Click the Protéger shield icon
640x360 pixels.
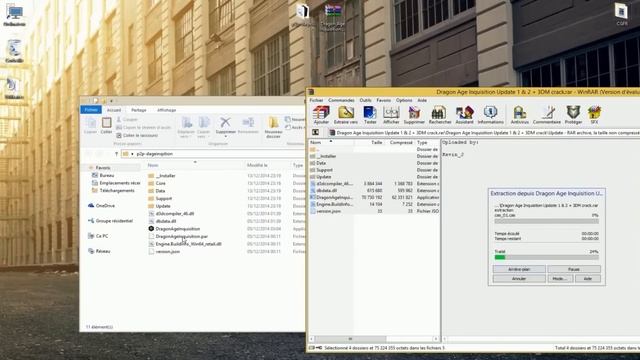[x=573, y=115]
